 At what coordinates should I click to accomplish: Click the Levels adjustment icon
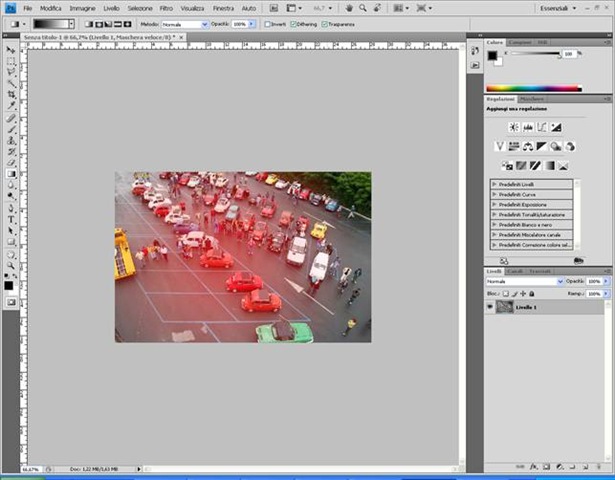(527, 127)
